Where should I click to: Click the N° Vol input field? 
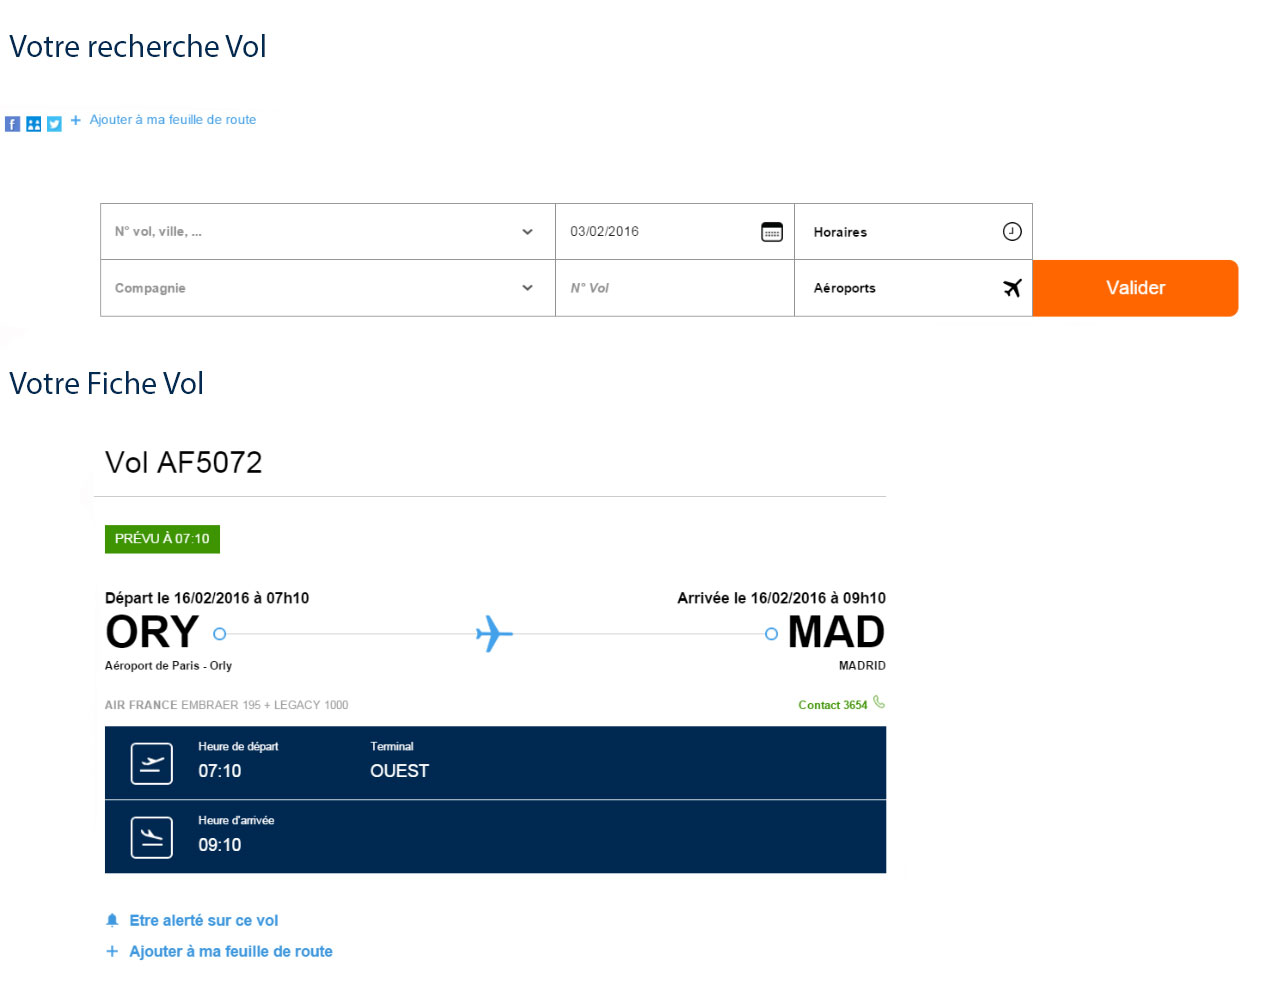675,288
